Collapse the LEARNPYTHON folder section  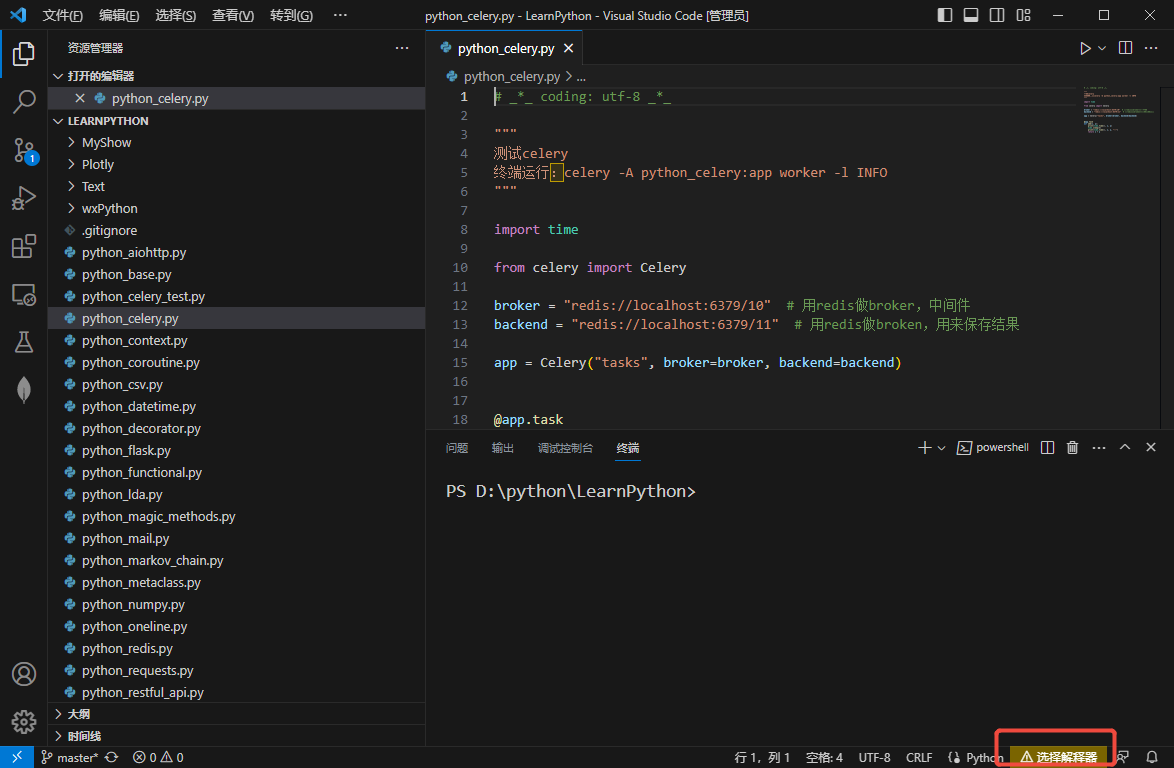pyautogui.click(x=58, y=121)
